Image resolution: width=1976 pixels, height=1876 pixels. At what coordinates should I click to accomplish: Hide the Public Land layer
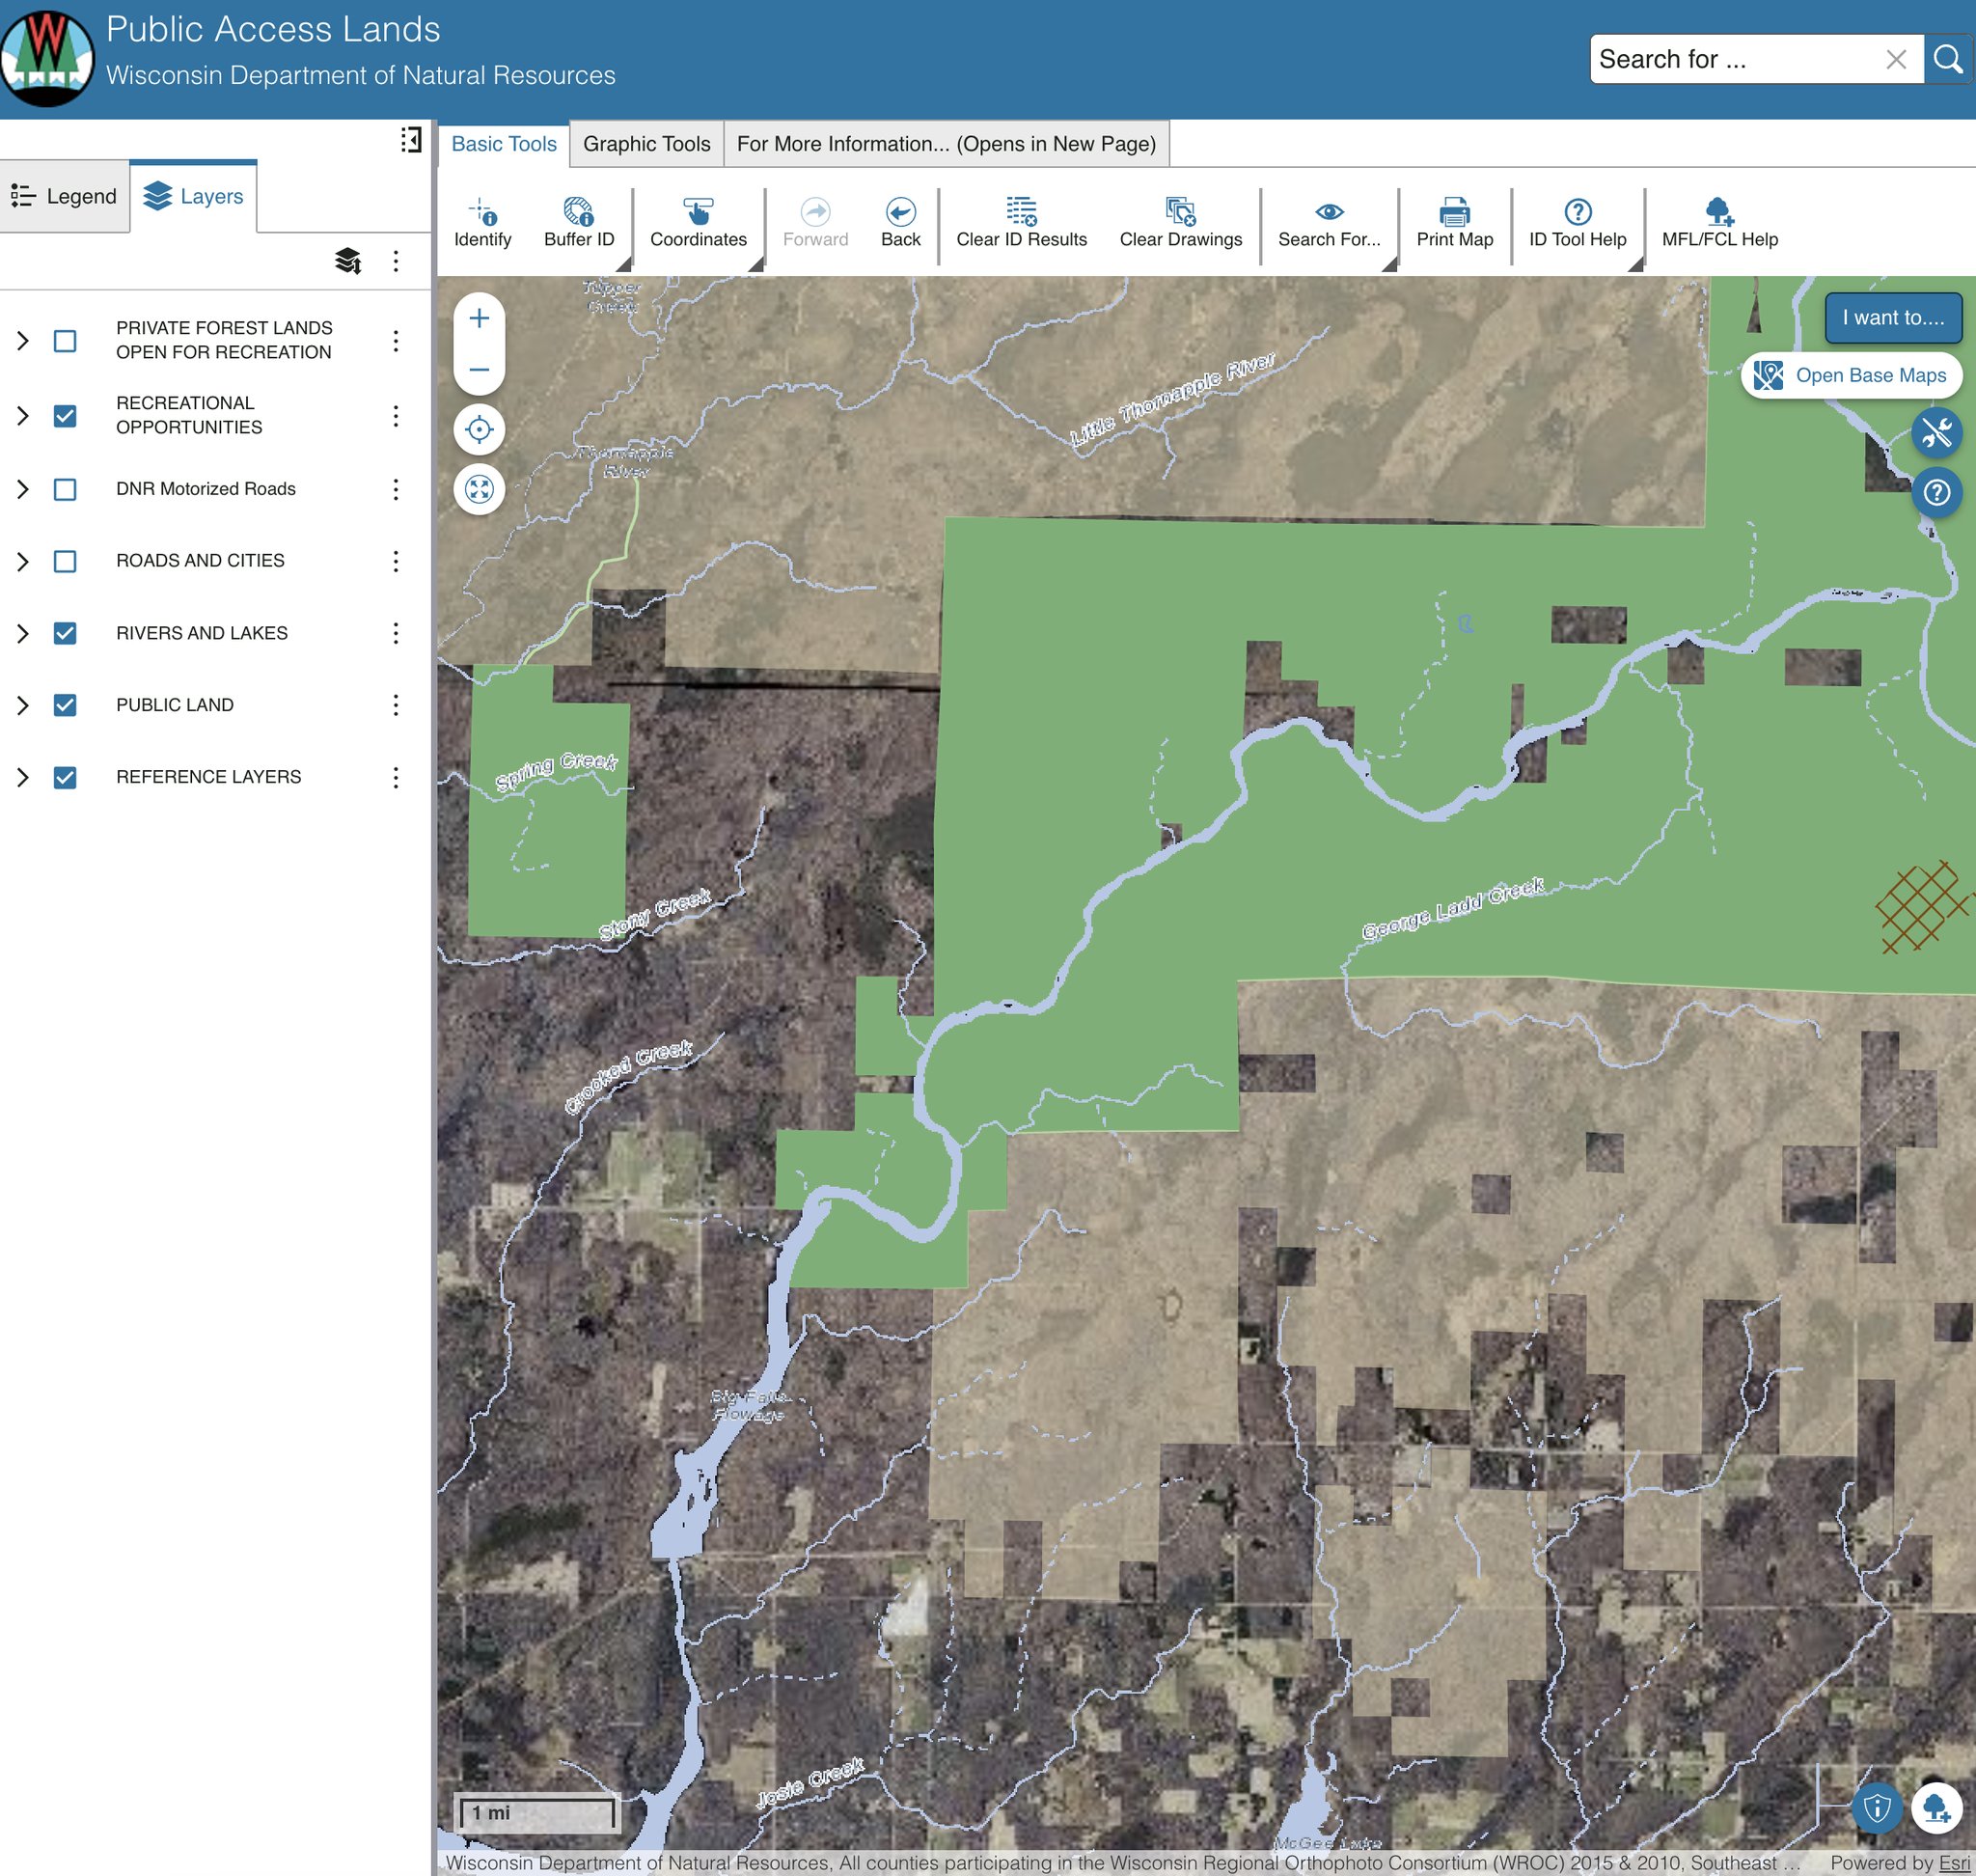pos(65,705)
